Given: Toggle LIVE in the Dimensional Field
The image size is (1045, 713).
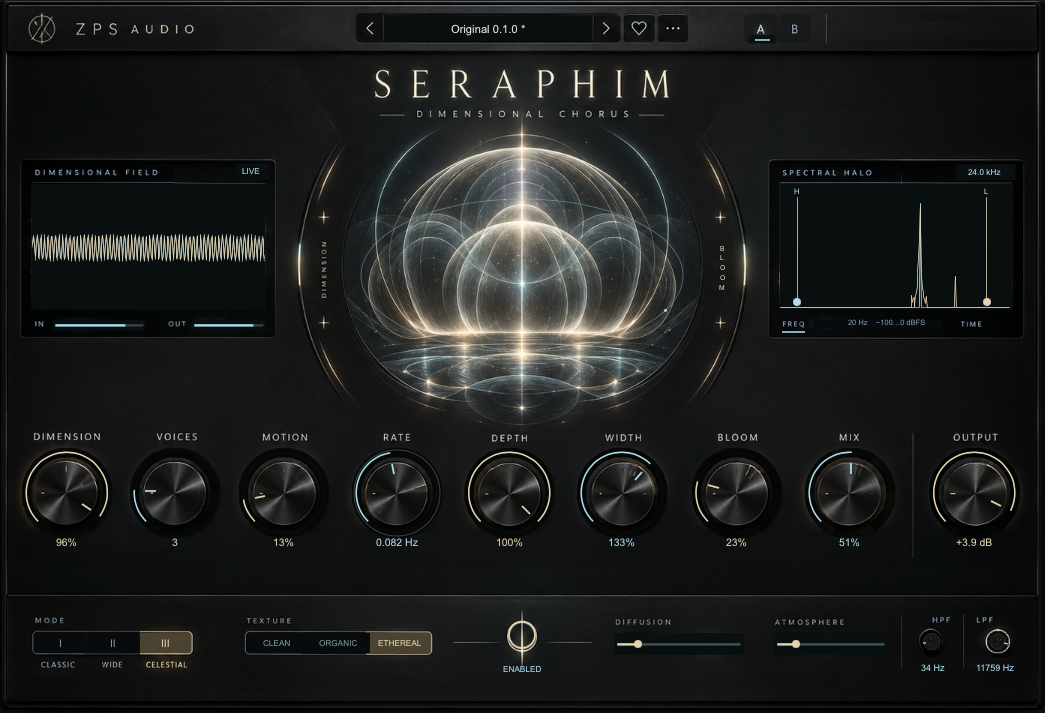Looking at the screenshot, I should (x=251, y=171).
